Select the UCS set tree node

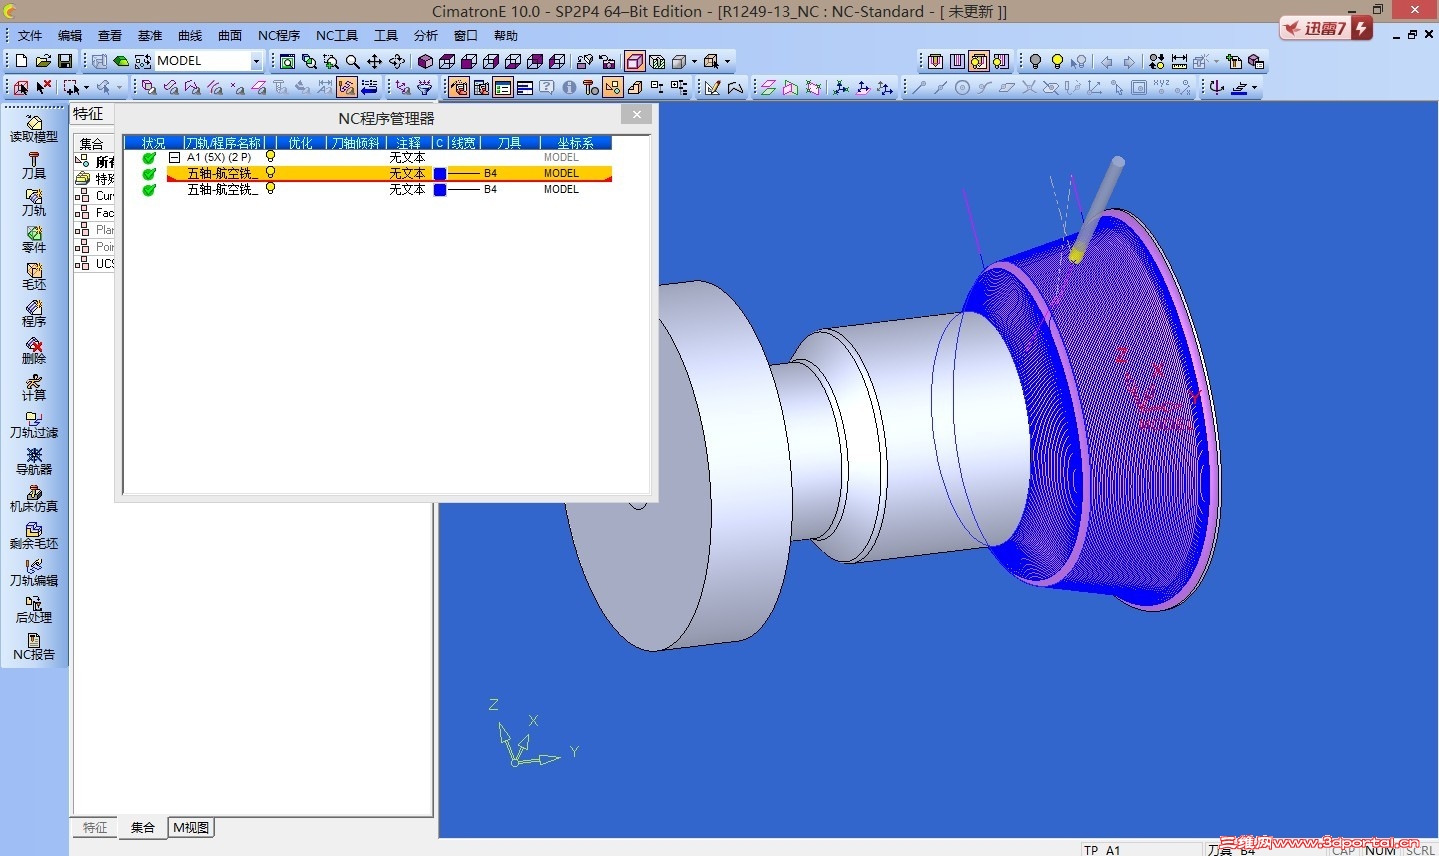pyautogui.click(x=96, y=264)
